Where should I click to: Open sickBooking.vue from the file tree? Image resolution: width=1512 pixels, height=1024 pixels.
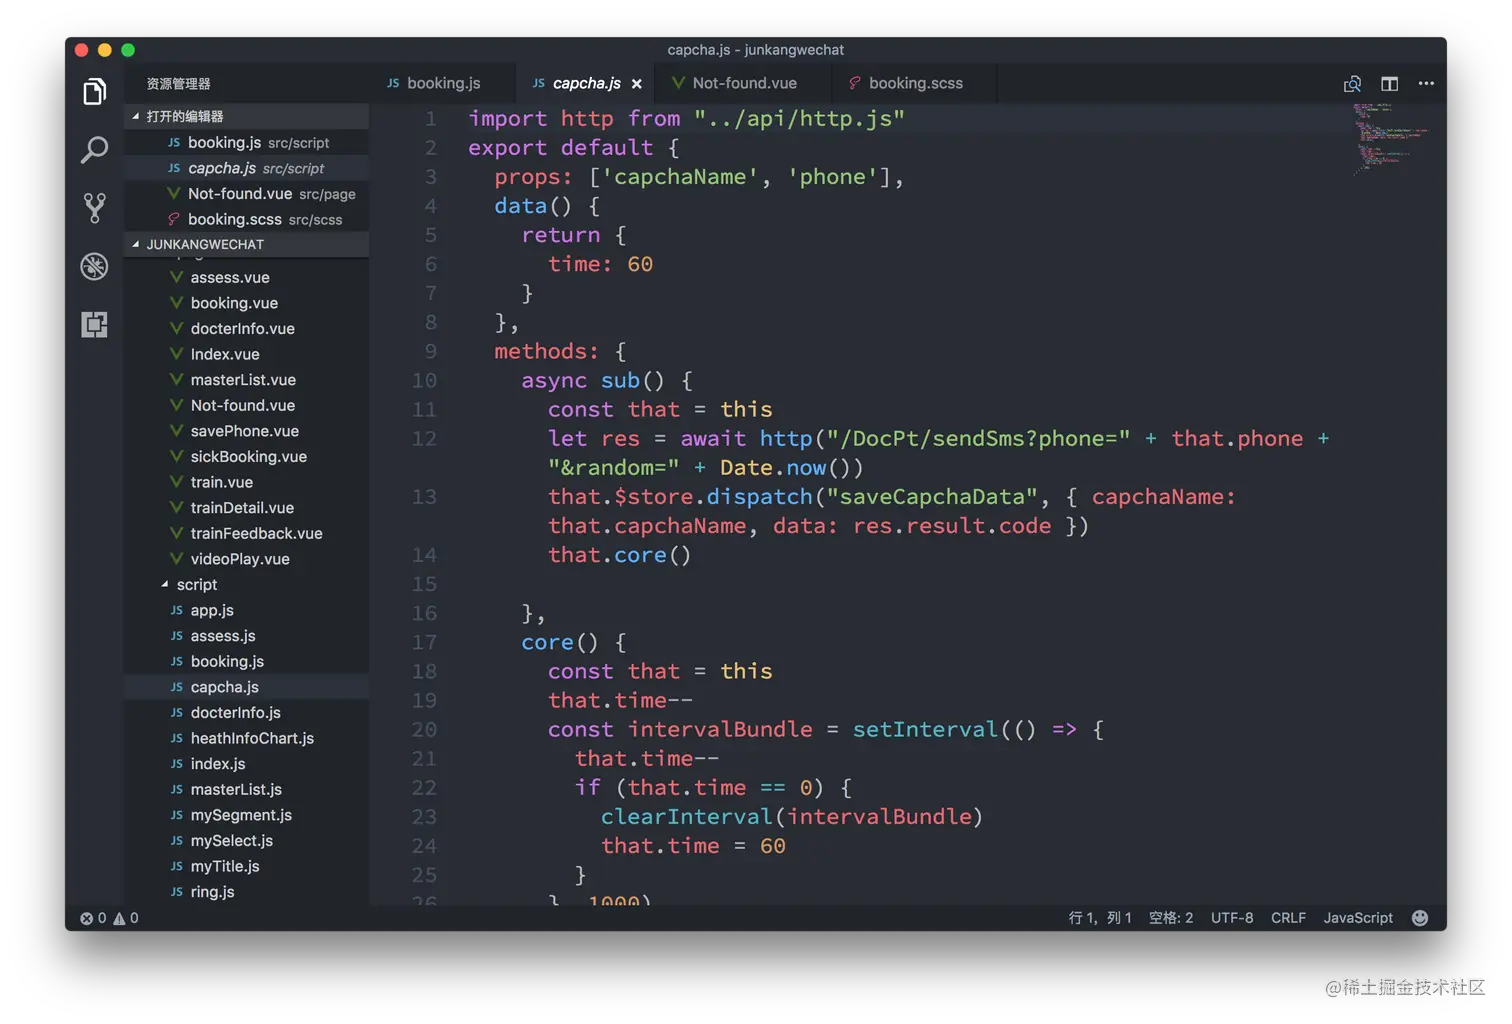[246, 457]
